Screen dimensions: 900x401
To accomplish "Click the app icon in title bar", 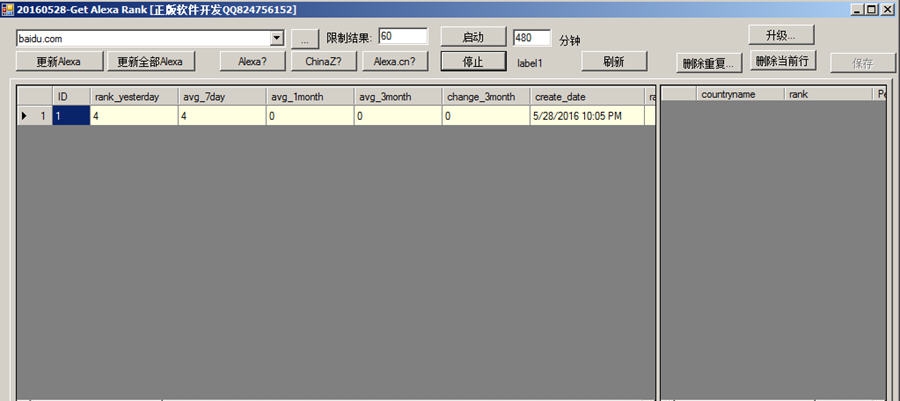I will tap(7, 10).
